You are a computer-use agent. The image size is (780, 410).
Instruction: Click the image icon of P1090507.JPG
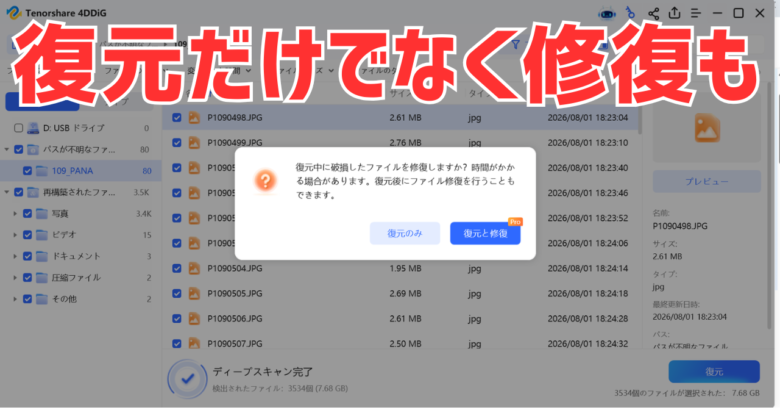coord(194,343)
